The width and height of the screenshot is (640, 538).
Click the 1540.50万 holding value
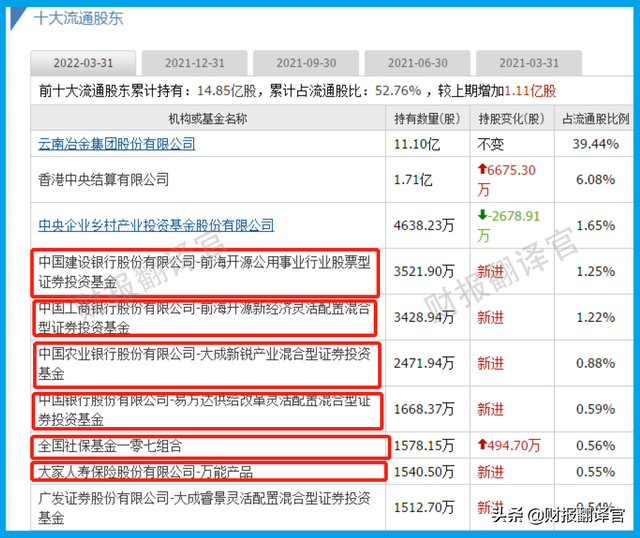pos(424,472)
